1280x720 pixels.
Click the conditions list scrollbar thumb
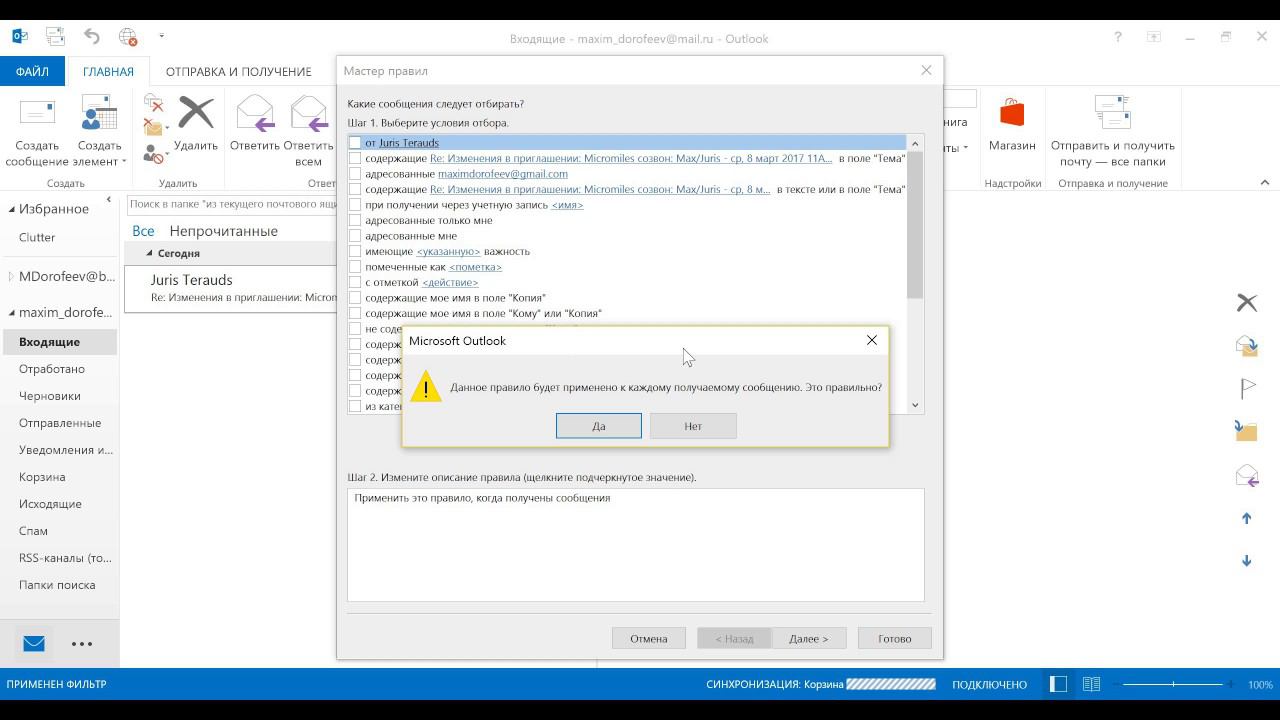click(x=914, y=226)
